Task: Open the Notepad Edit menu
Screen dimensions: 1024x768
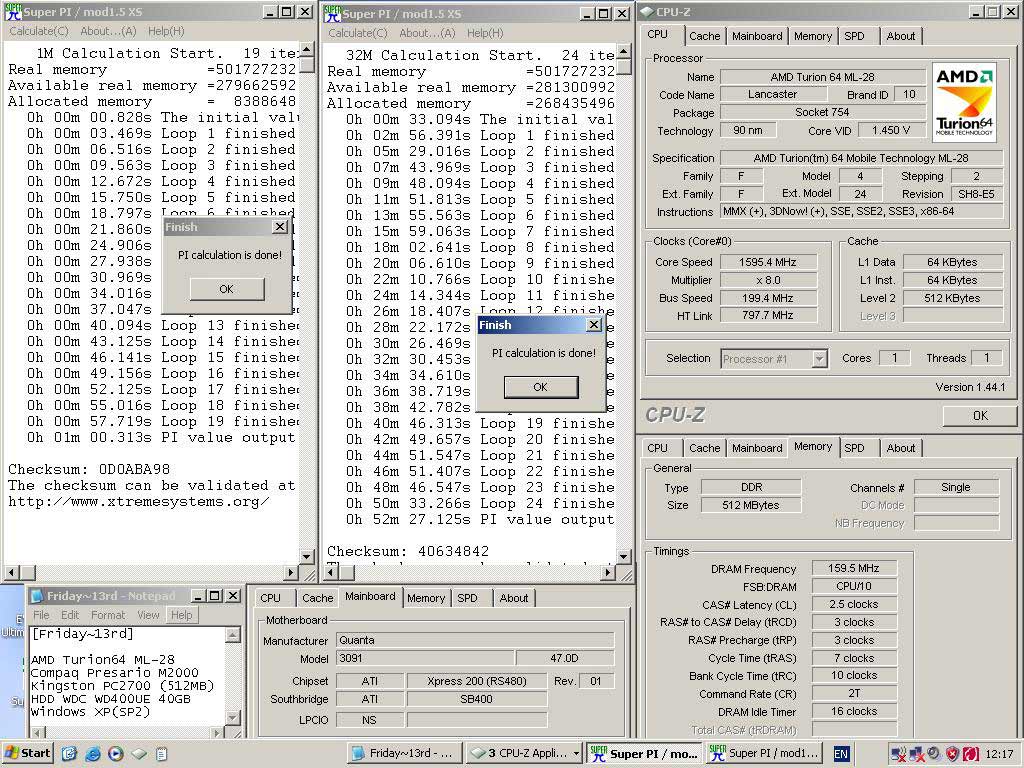Action: pos(70,615)
